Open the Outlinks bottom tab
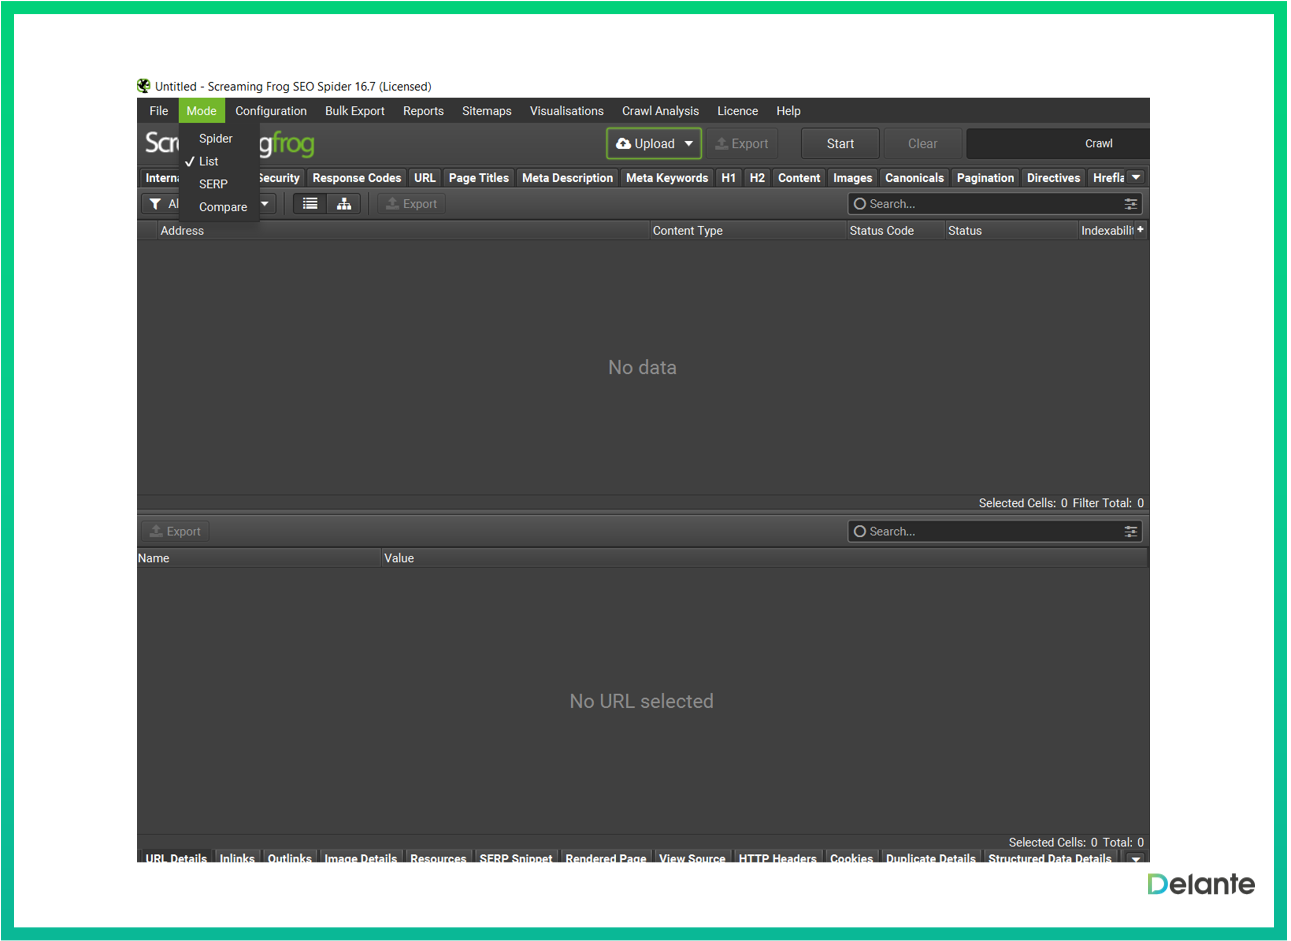This screenshot has width=1291, height=941. point(290,858)
